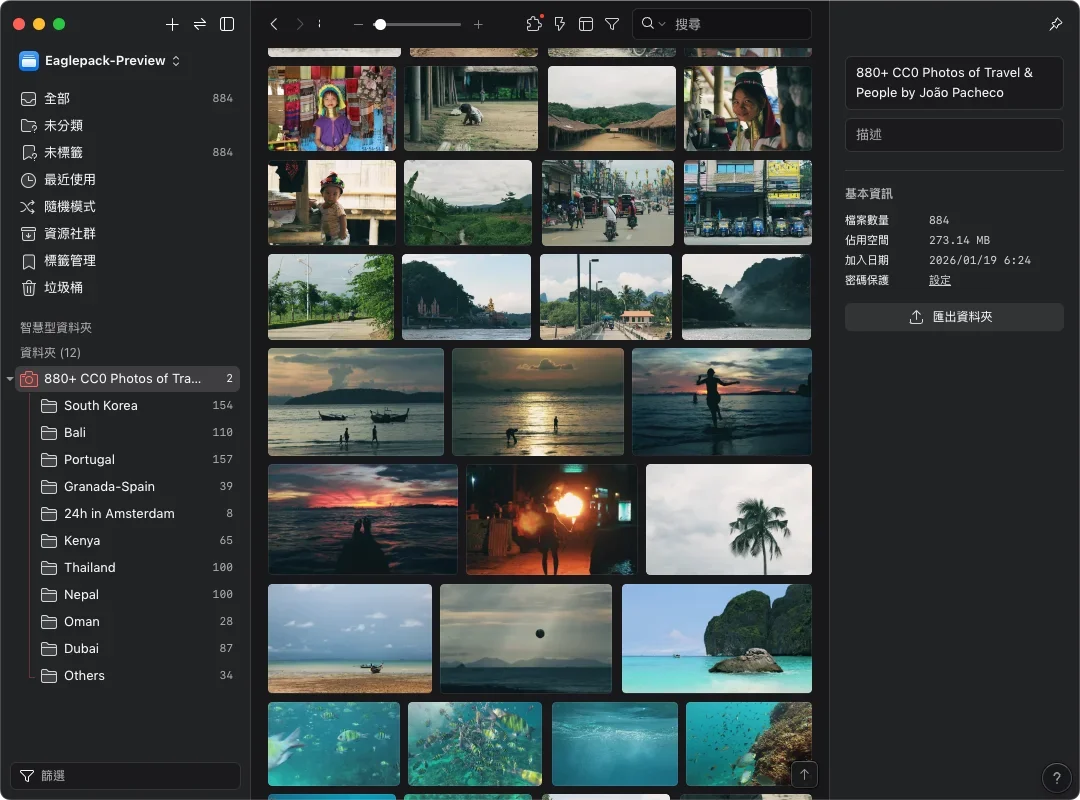The height and width of the screenshot is (800, 1080).
Task: Click the 匯出資料夾 button
Action: point(954,317)
